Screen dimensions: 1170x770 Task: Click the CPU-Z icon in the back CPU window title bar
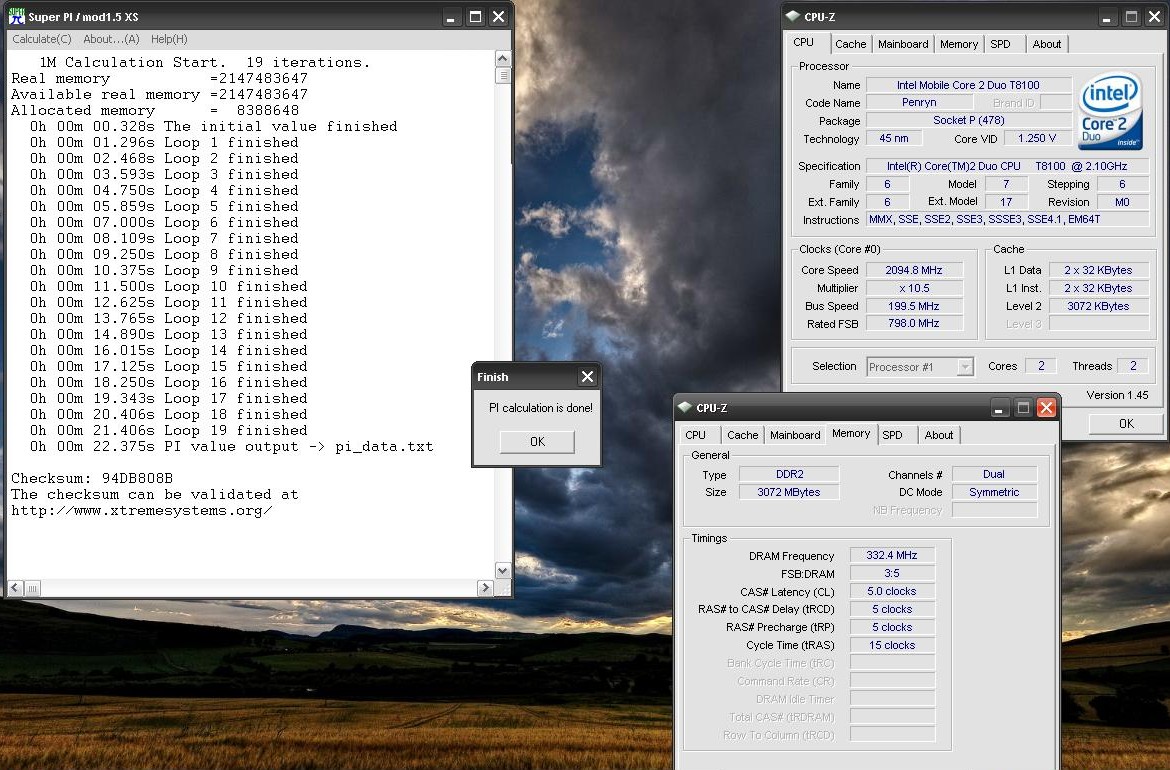792,16
